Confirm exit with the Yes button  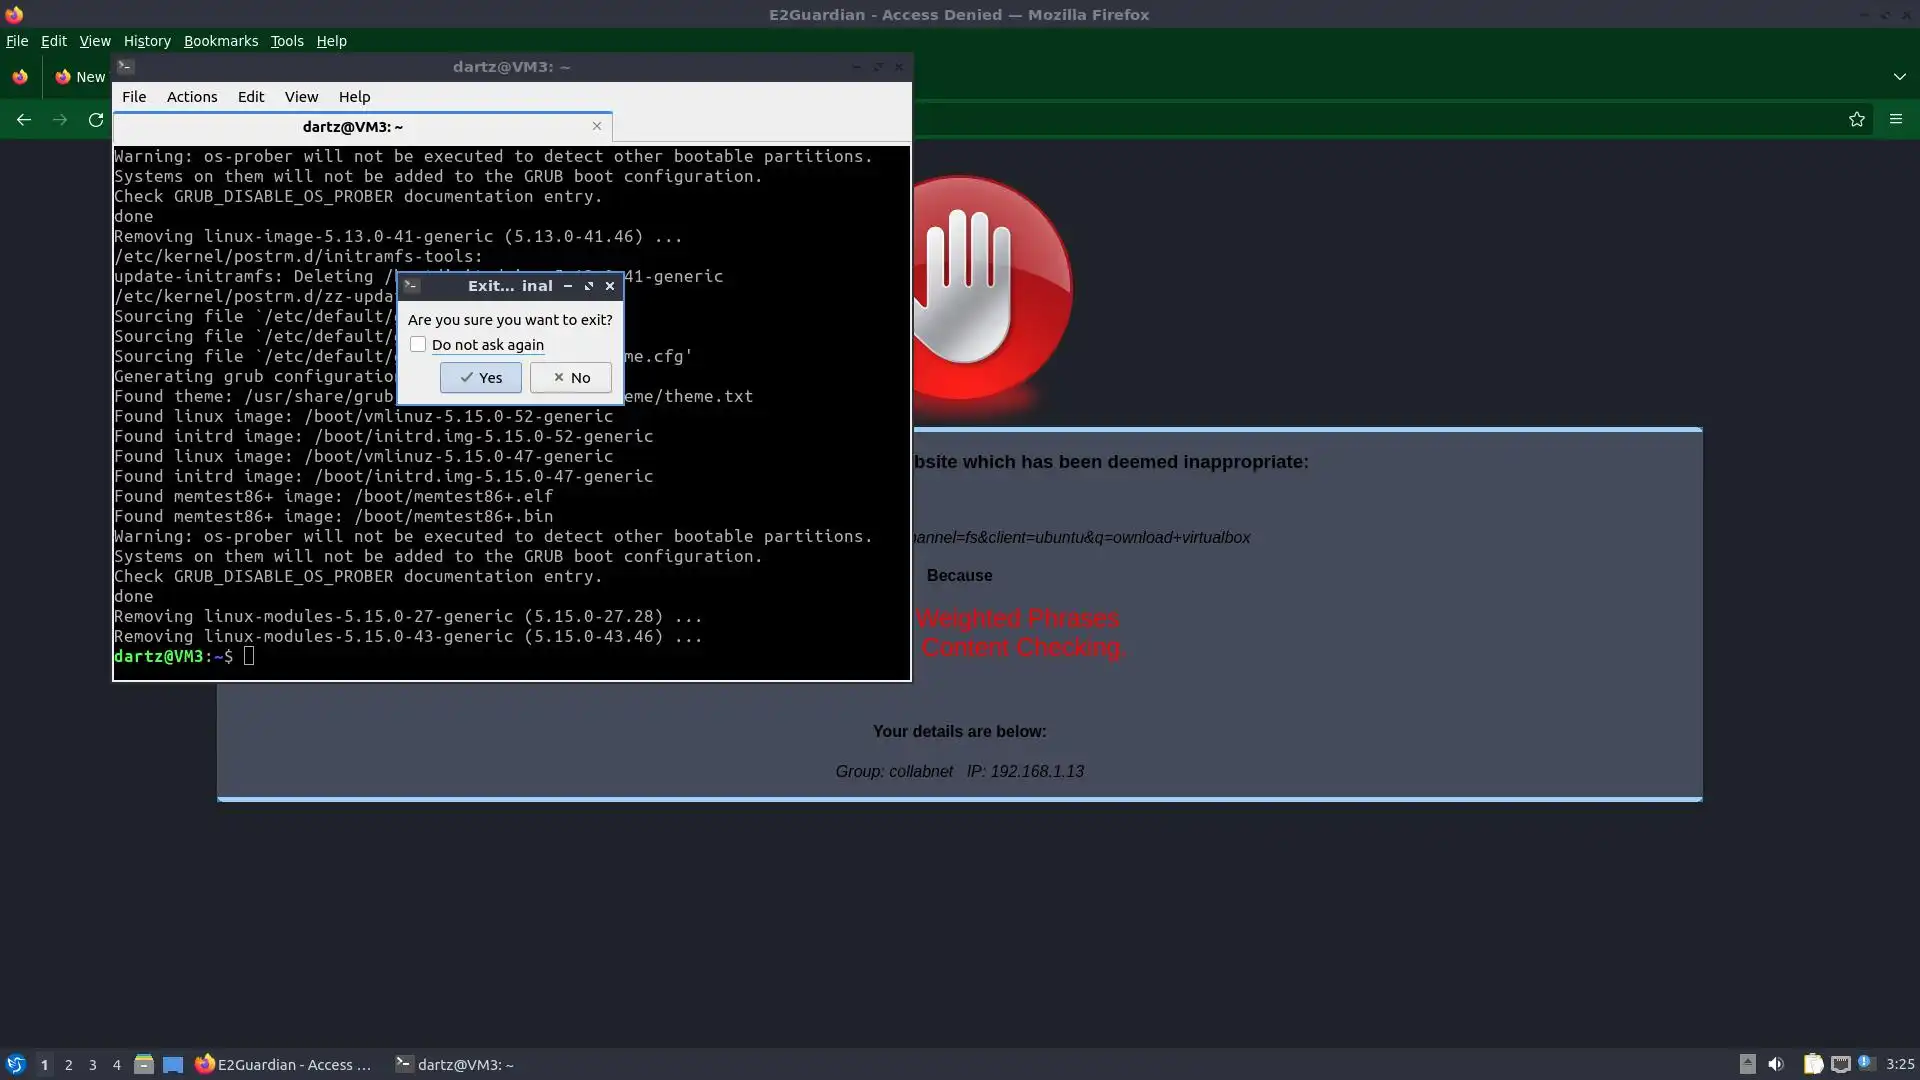click(480, 378)
